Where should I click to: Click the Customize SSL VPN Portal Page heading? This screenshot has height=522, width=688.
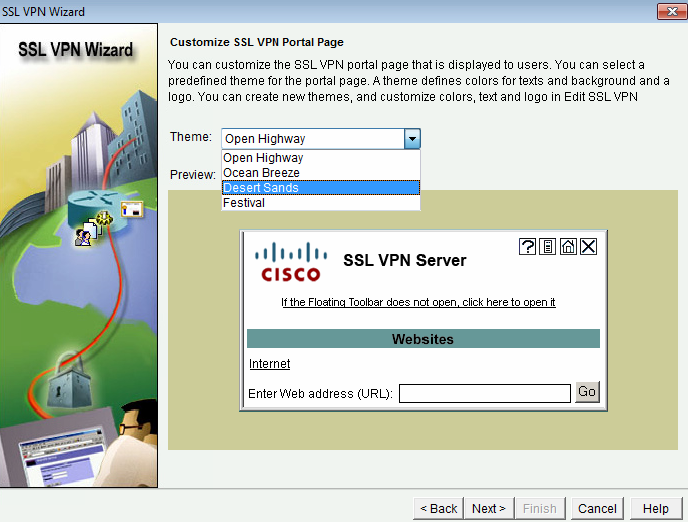(257, 42)
